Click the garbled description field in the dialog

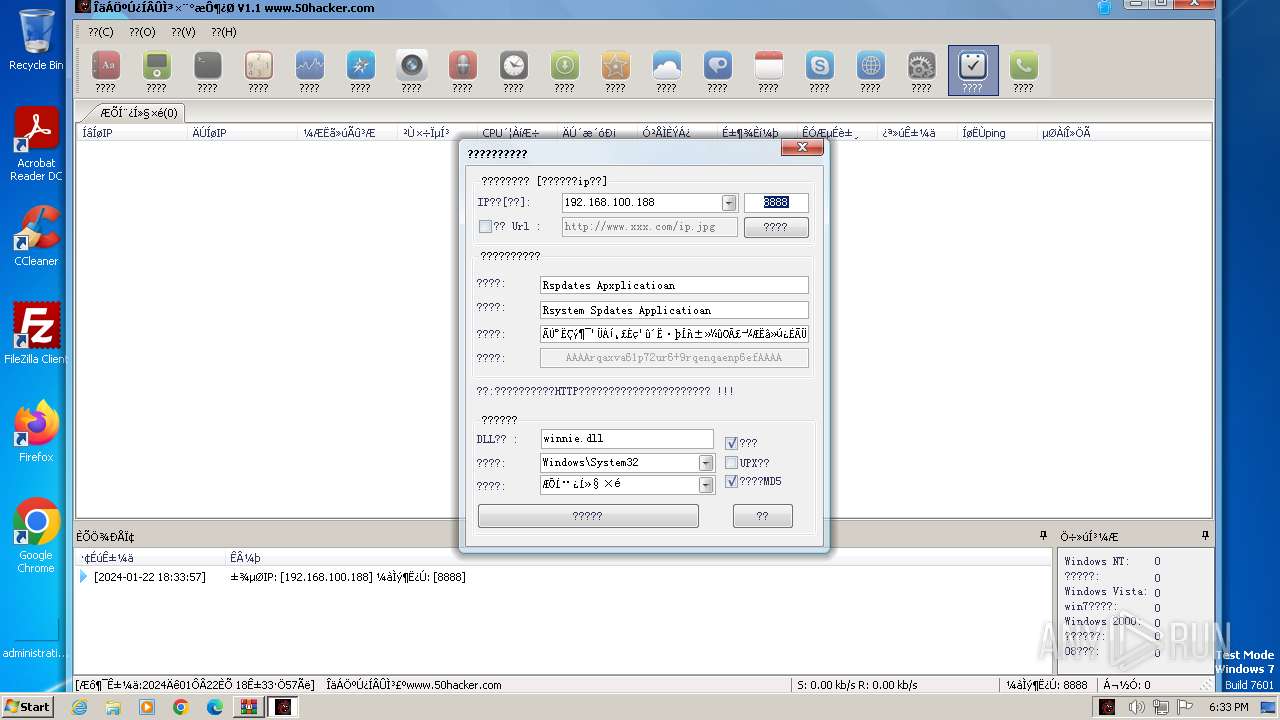(x=674, y=334)
